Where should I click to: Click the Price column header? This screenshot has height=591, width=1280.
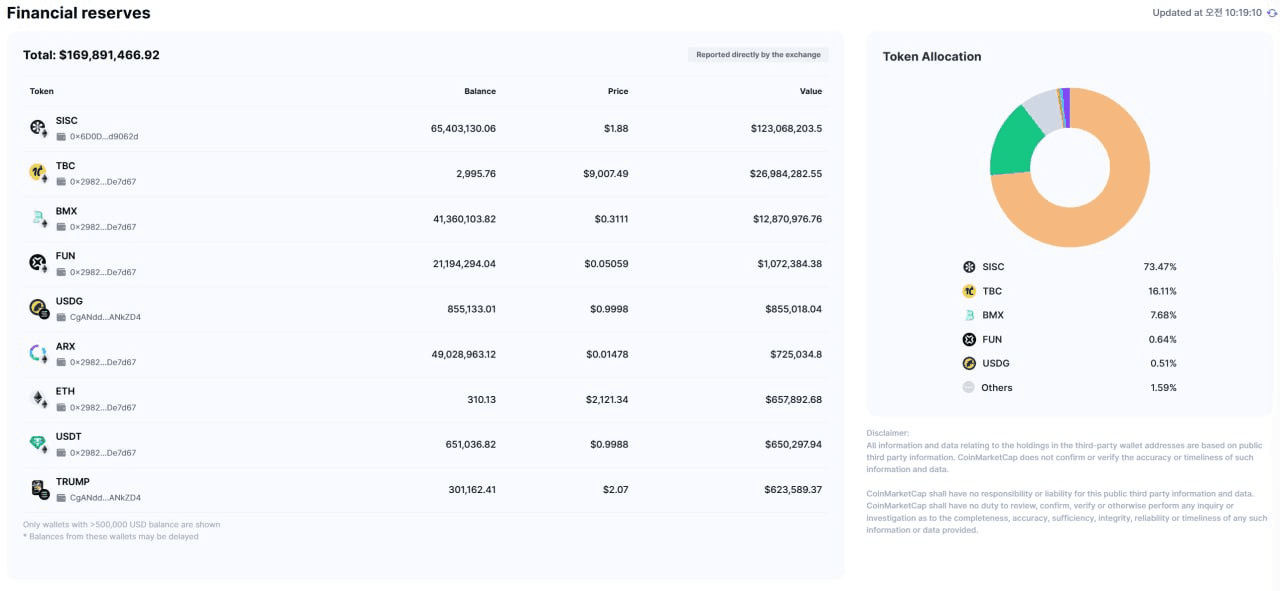(x=618, y=91)
